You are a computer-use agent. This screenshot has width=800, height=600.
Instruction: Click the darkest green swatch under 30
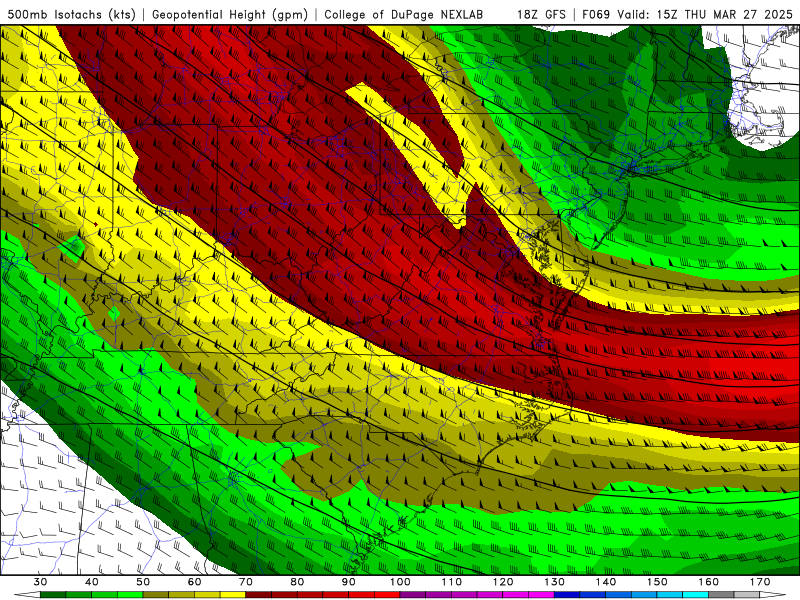pos(53,596)
